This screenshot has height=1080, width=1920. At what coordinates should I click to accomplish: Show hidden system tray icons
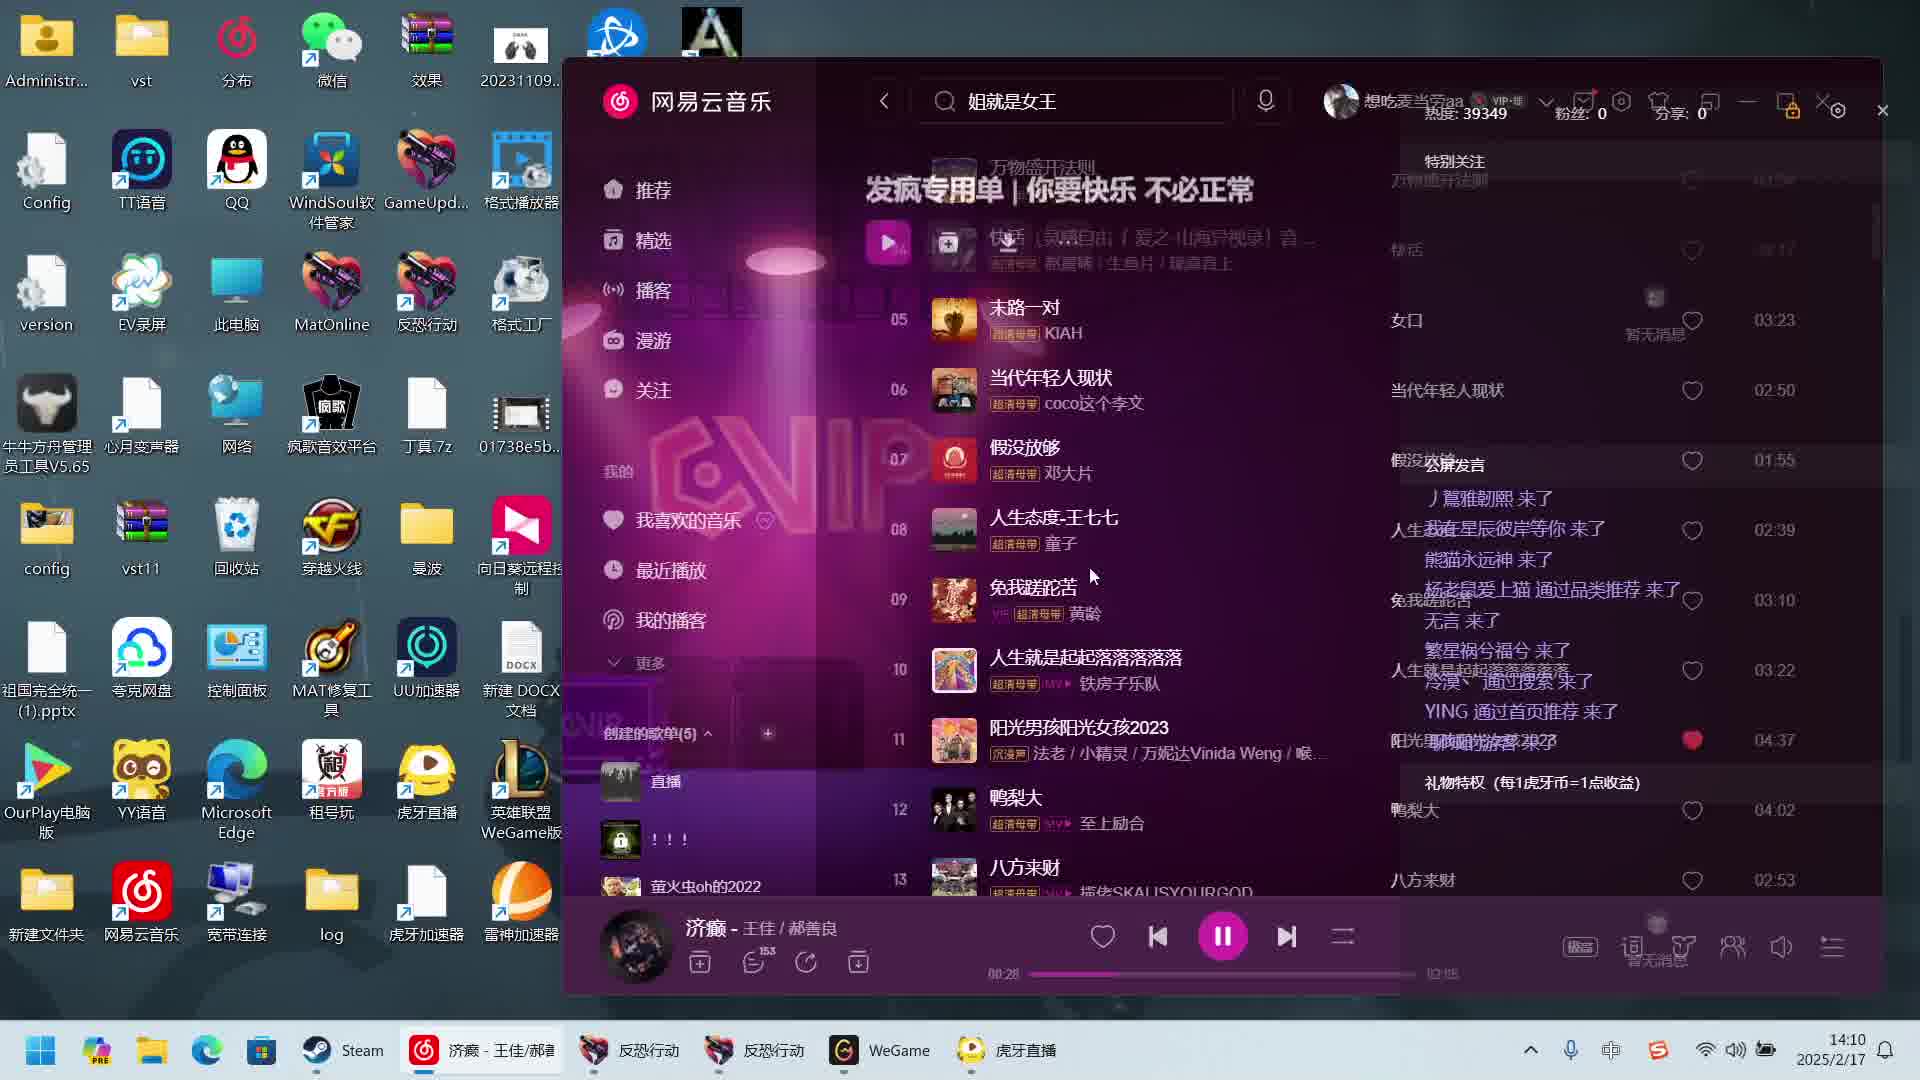tap(1530, 1050)
